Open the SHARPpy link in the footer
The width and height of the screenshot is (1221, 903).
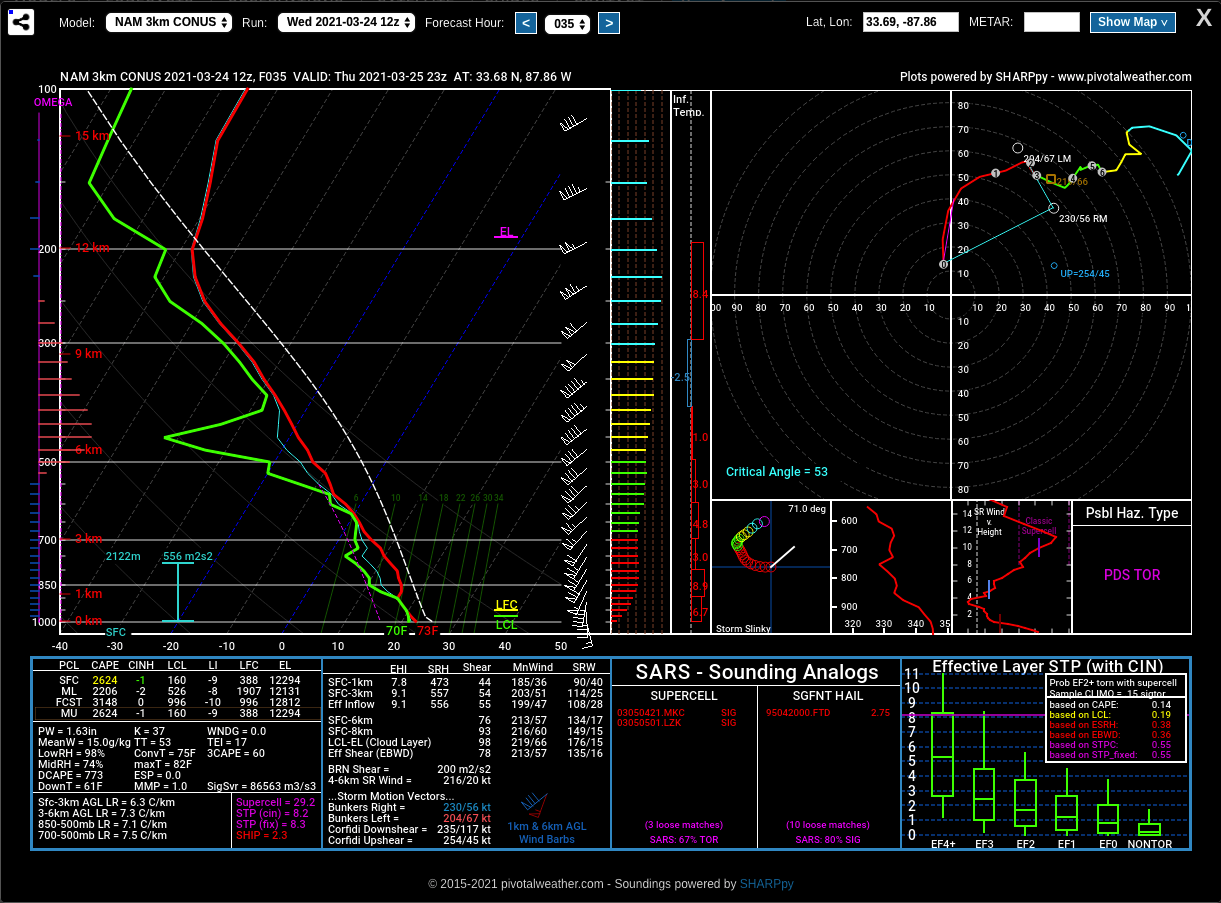point(766,884)
